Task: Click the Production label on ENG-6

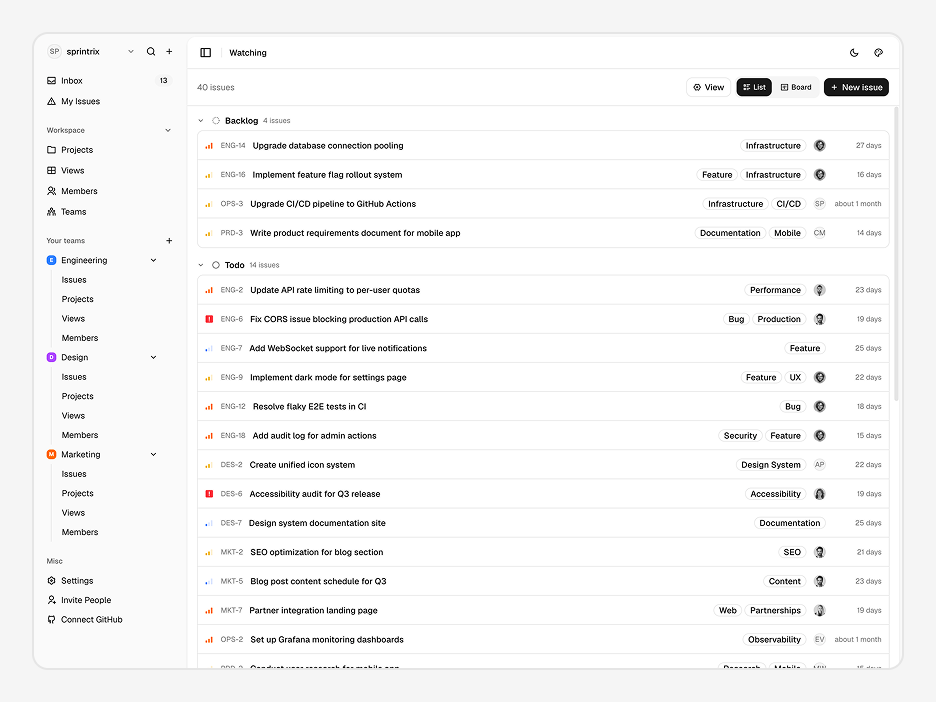Action: tap(779, 319)
